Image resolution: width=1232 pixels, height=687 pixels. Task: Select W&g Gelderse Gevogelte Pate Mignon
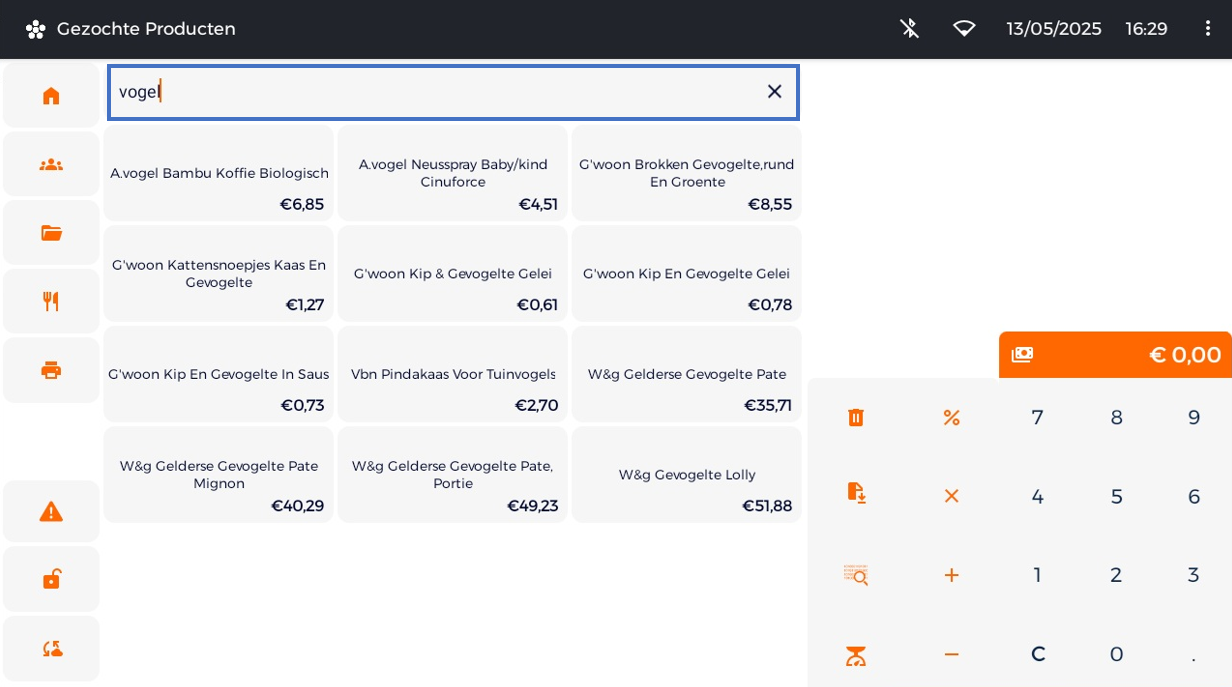click(x=219, y=475)
